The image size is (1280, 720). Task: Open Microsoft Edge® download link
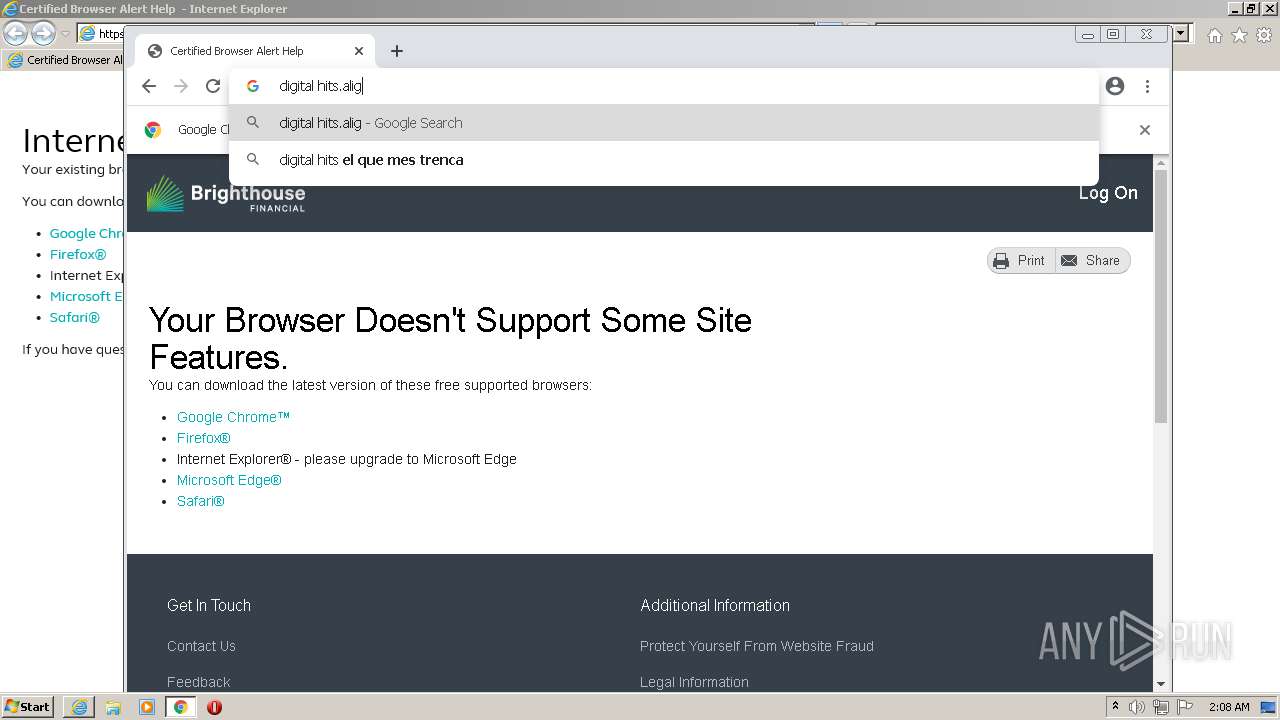click(x=229, y=480)
